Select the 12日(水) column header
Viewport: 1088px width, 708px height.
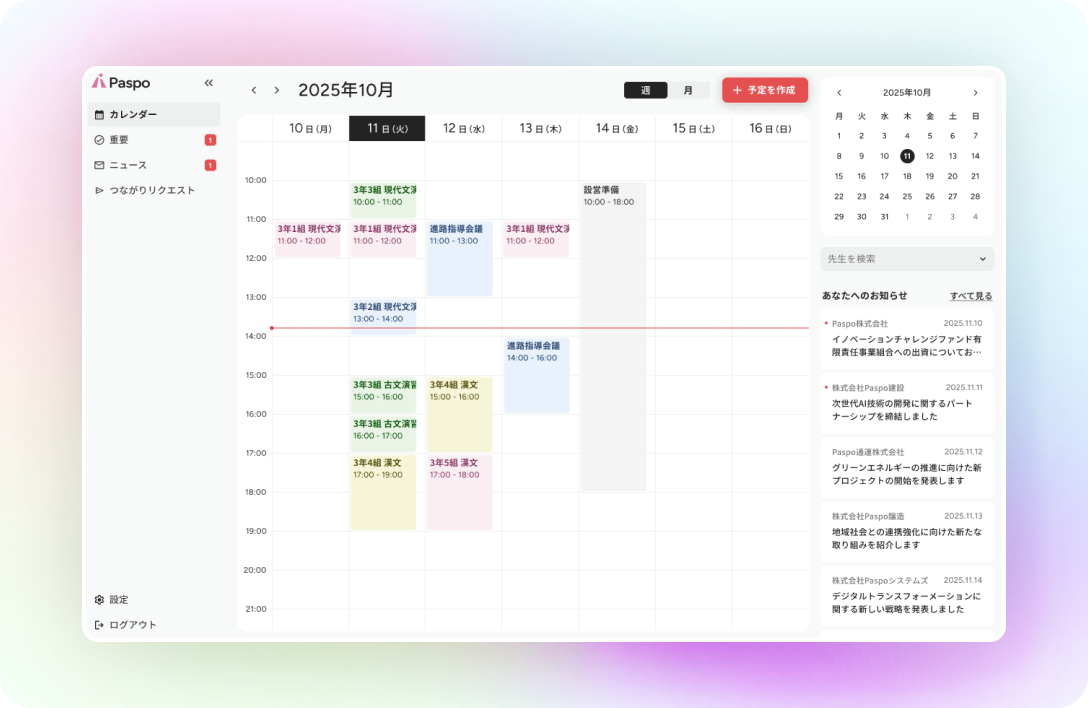[464, 128]
